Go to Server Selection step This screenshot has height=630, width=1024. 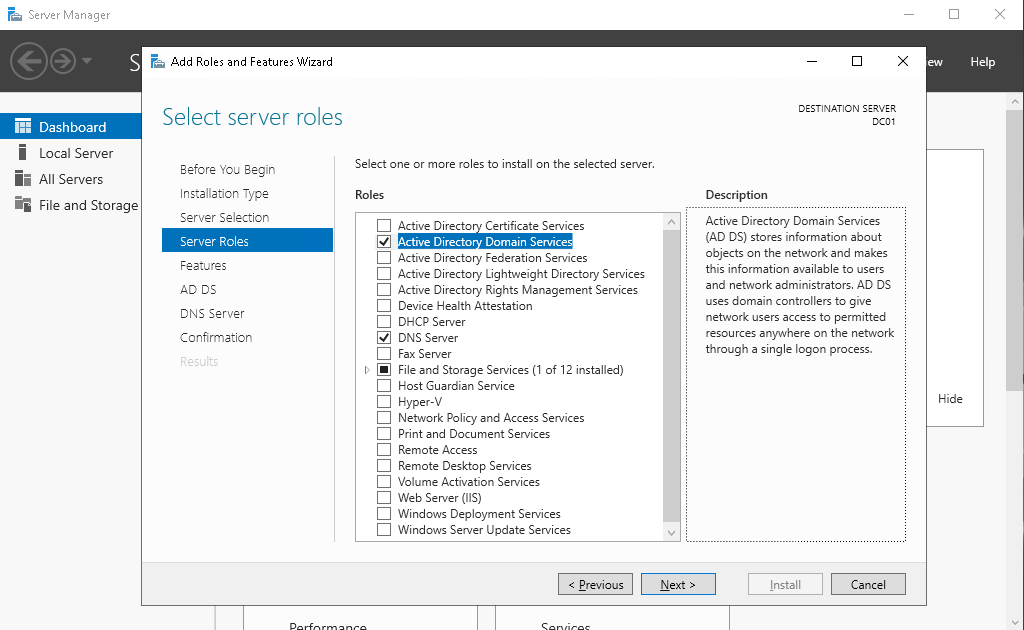224,217
